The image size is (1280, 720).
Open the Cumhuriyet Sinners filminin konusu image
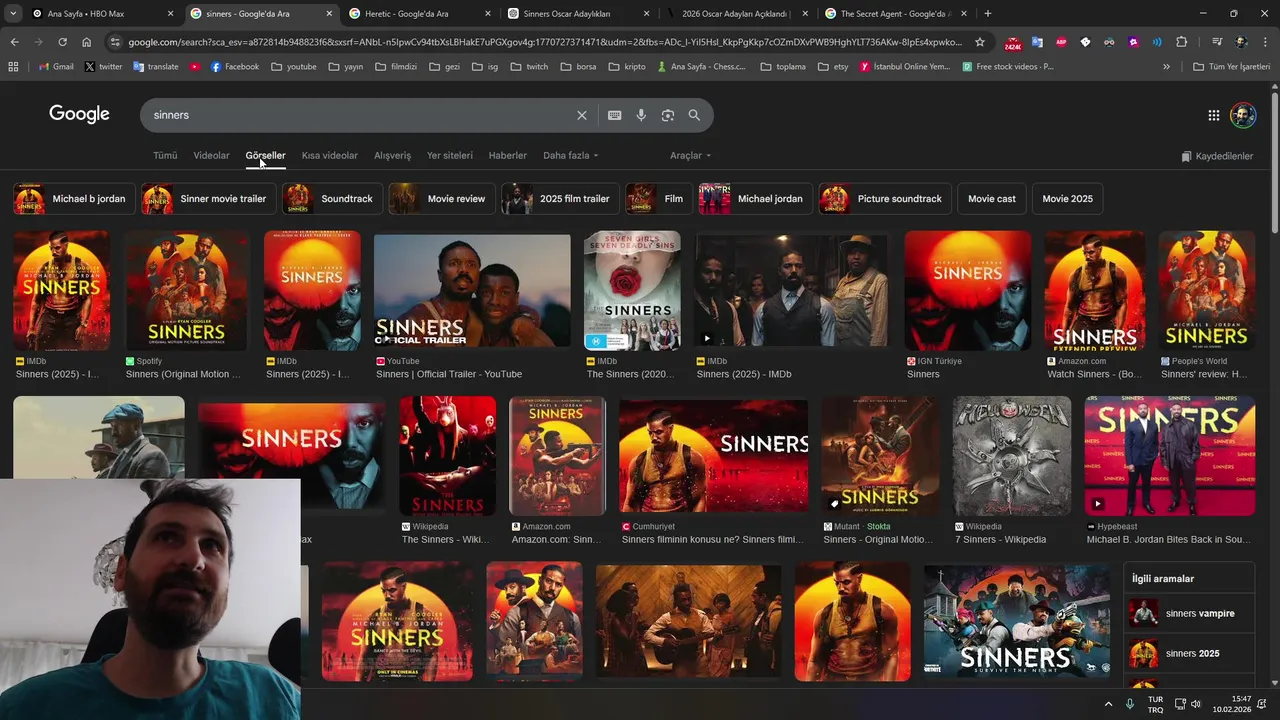(713, 456)
